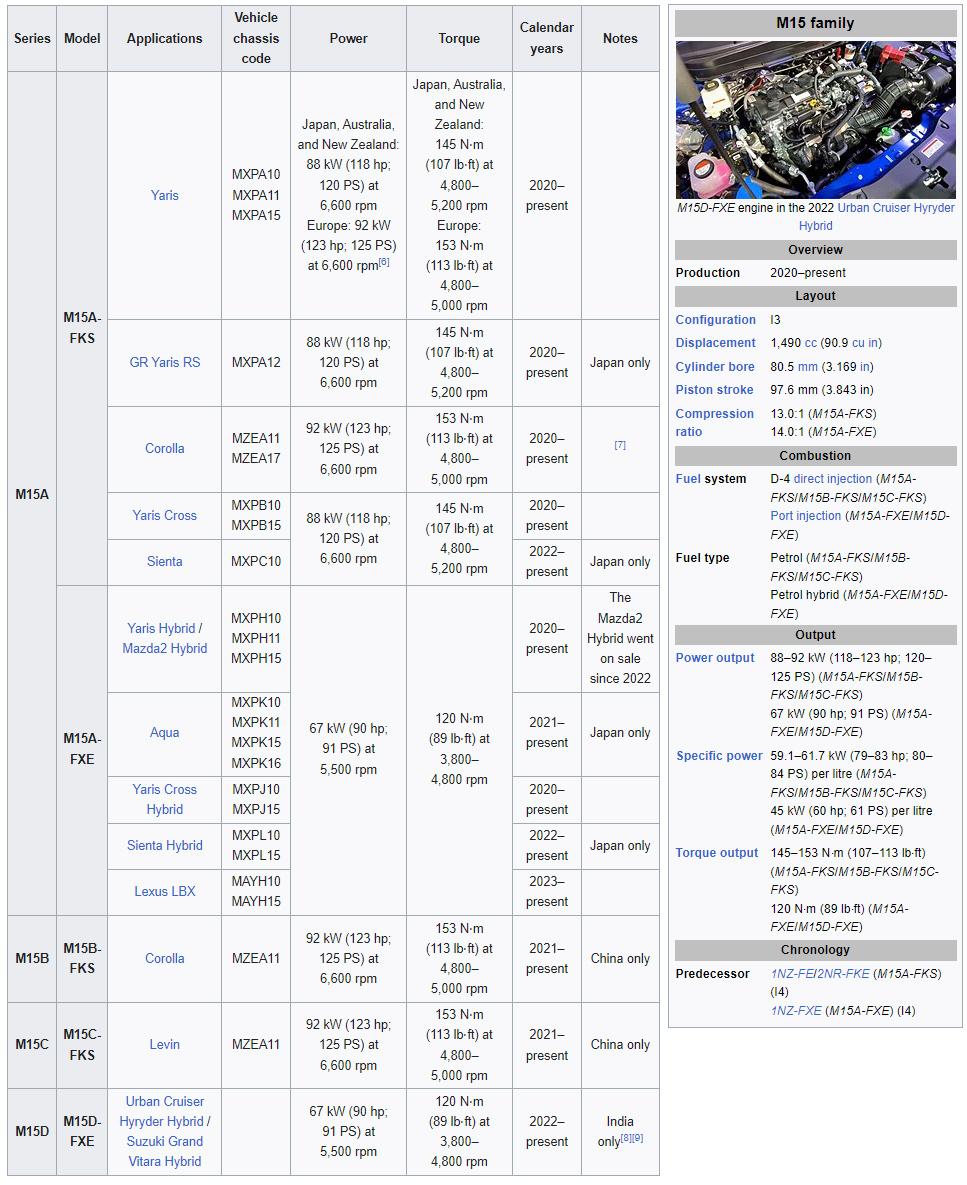Follow the direct injection link
Viewport: 967px width, 1185px height.
pyautogui.click(x=833, y=479)
